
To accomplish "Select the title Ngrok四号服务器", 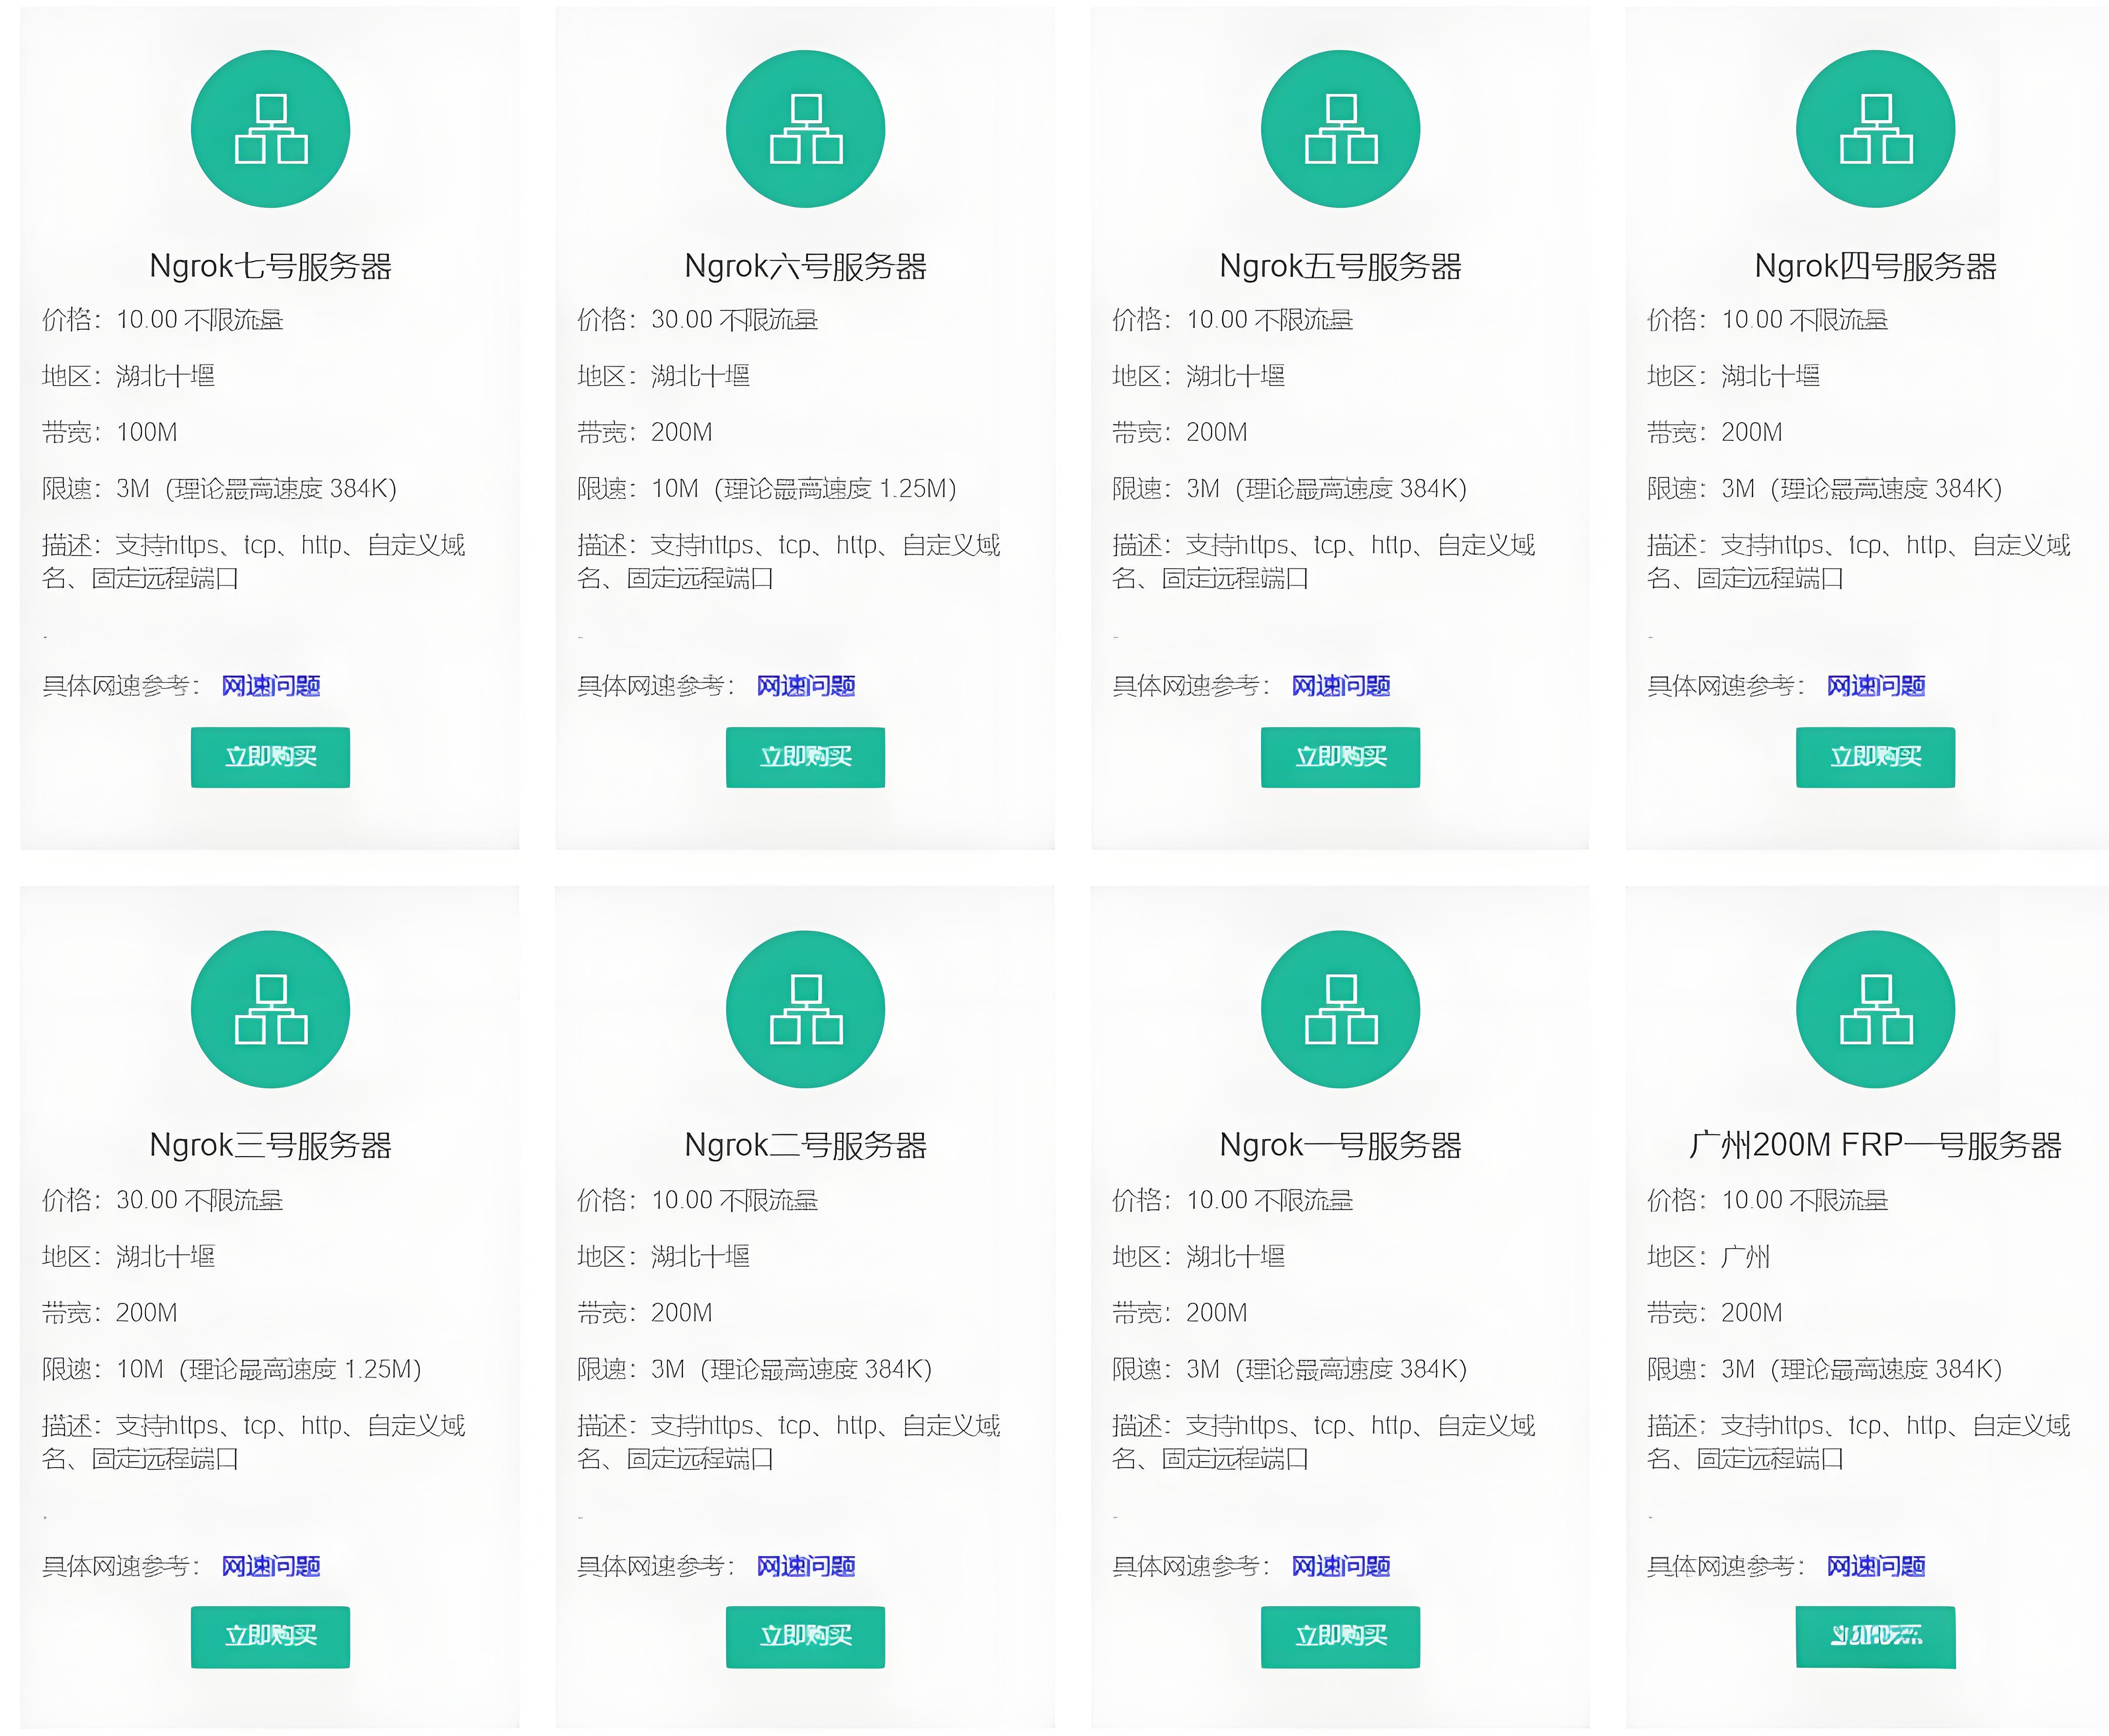I will click(1875, 266).
